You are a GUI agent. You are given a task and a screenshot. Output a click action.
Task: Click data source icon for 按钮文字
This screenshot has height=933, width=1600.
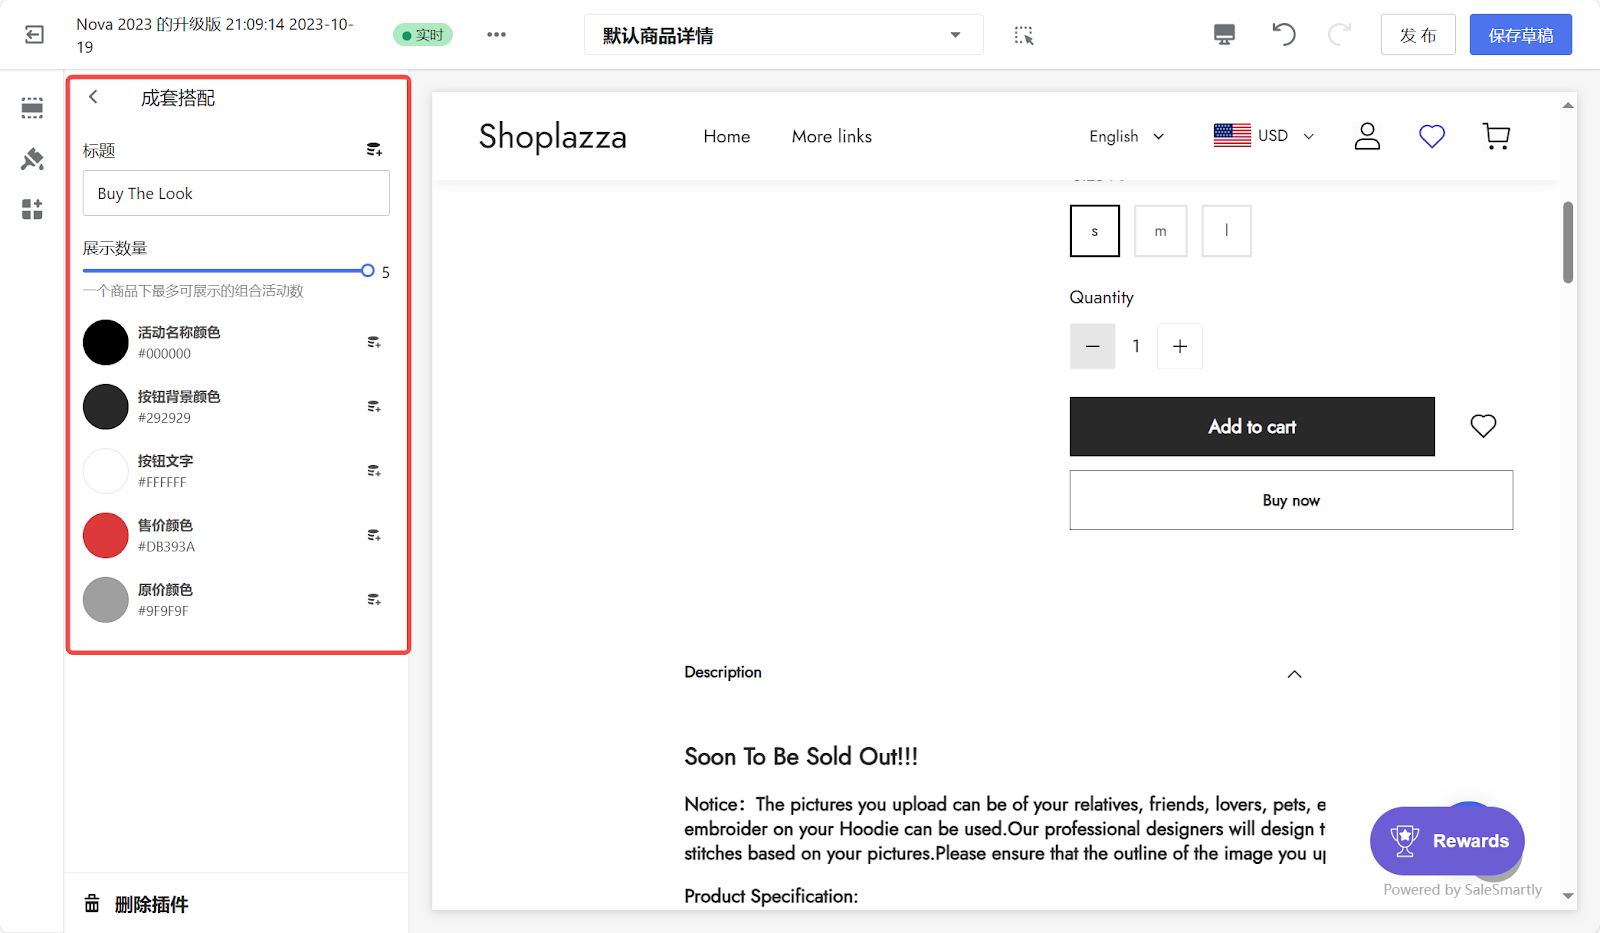[374, 471]
